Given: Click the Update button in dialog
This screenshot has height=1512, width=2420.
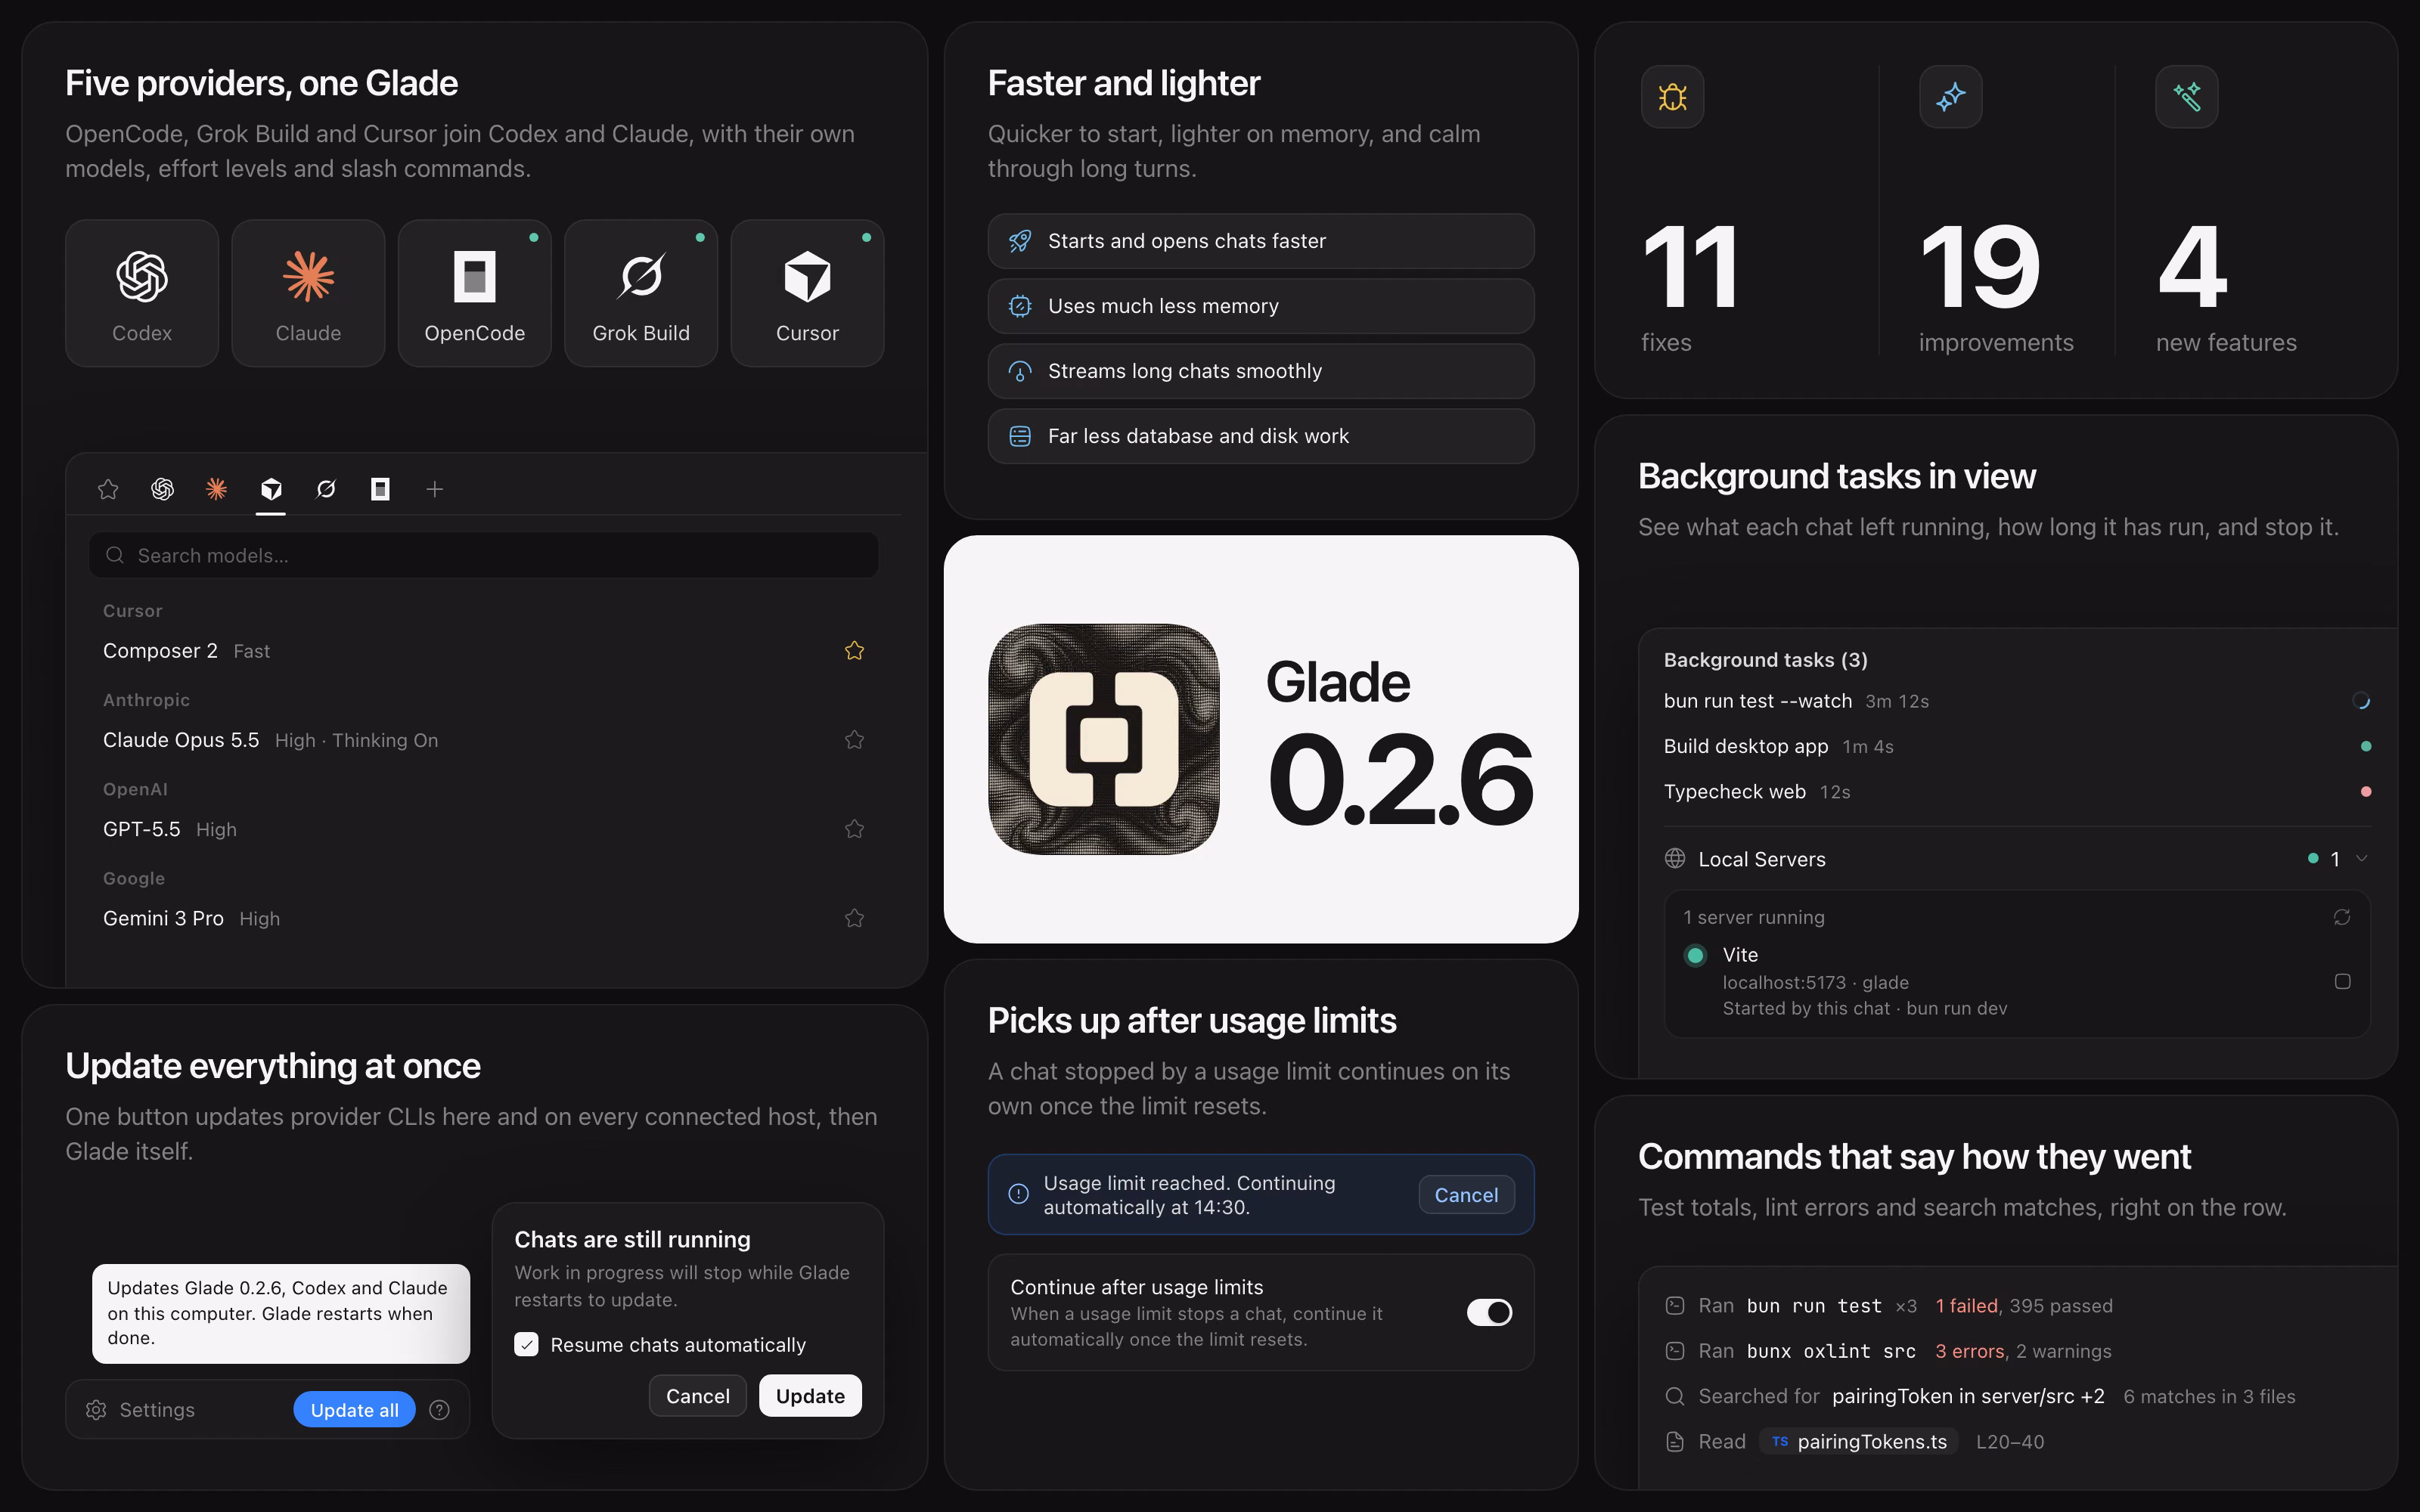Looking at the screenshot, I should coord(810,1396).
